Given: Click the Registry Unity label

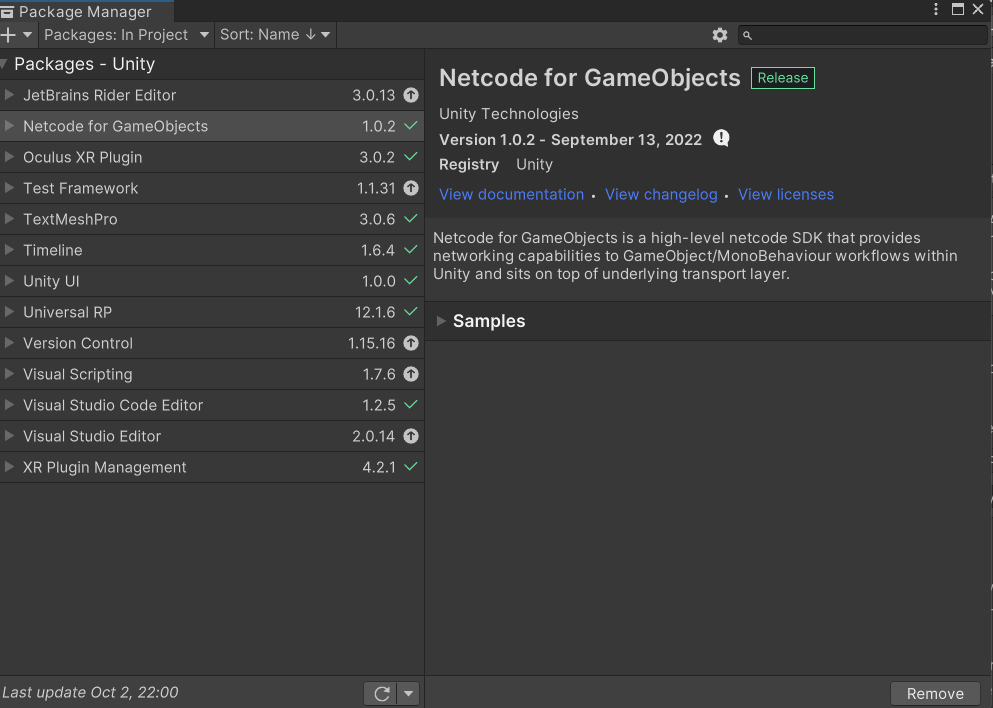Looking at the screenshot, I should pos(496,165).
